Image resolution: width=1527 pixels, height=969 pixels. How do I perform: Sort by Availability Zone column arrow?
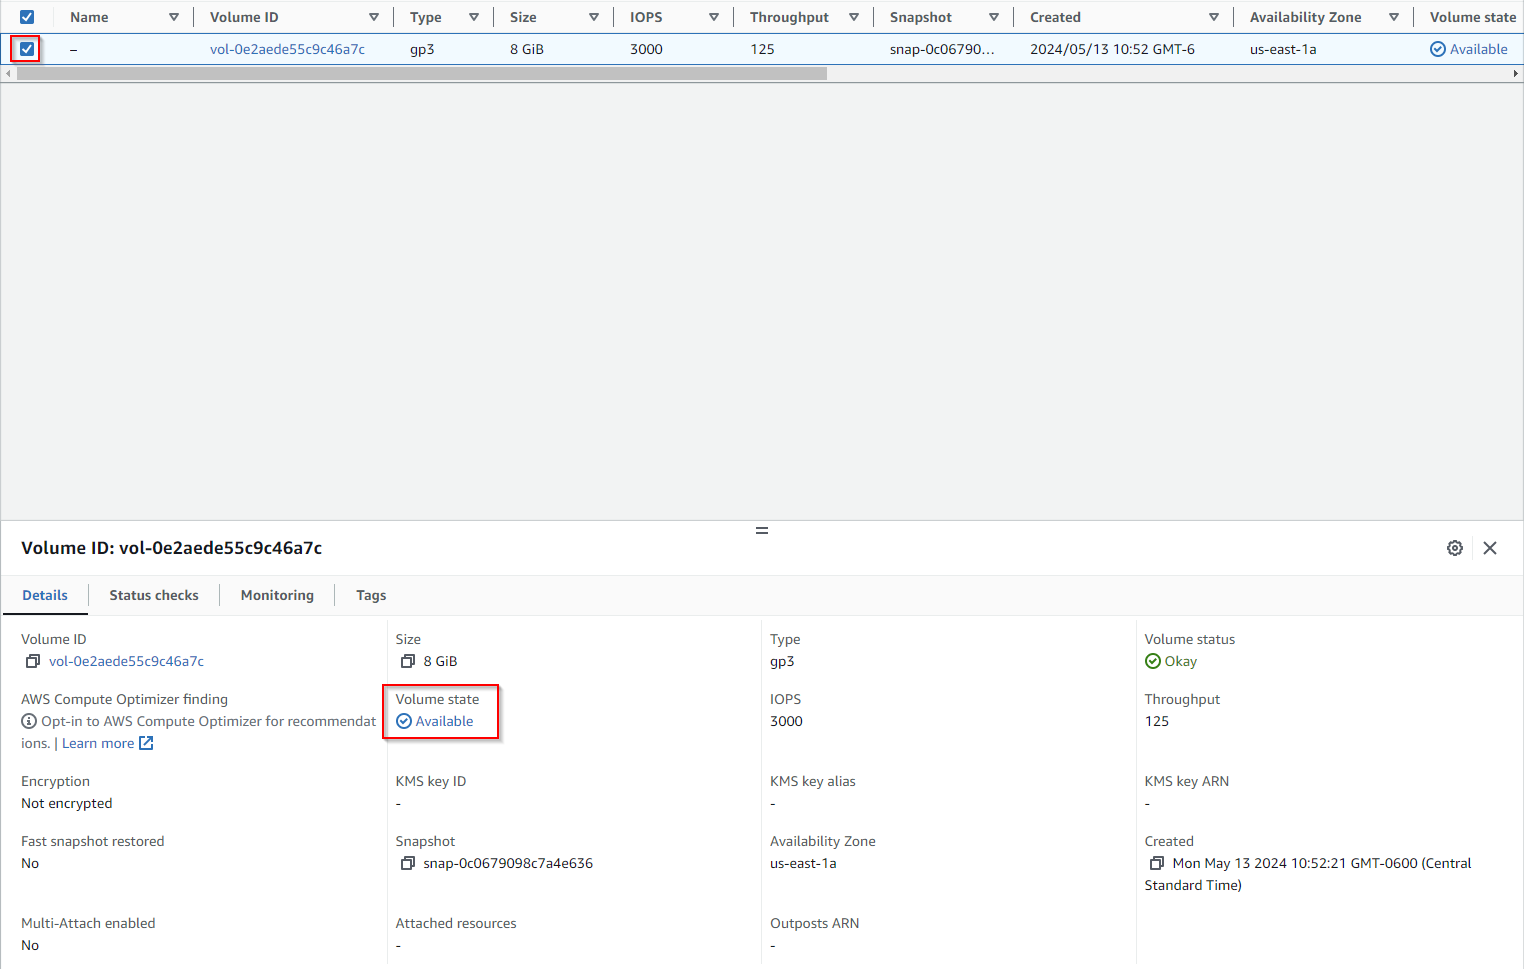[1393, 17]
